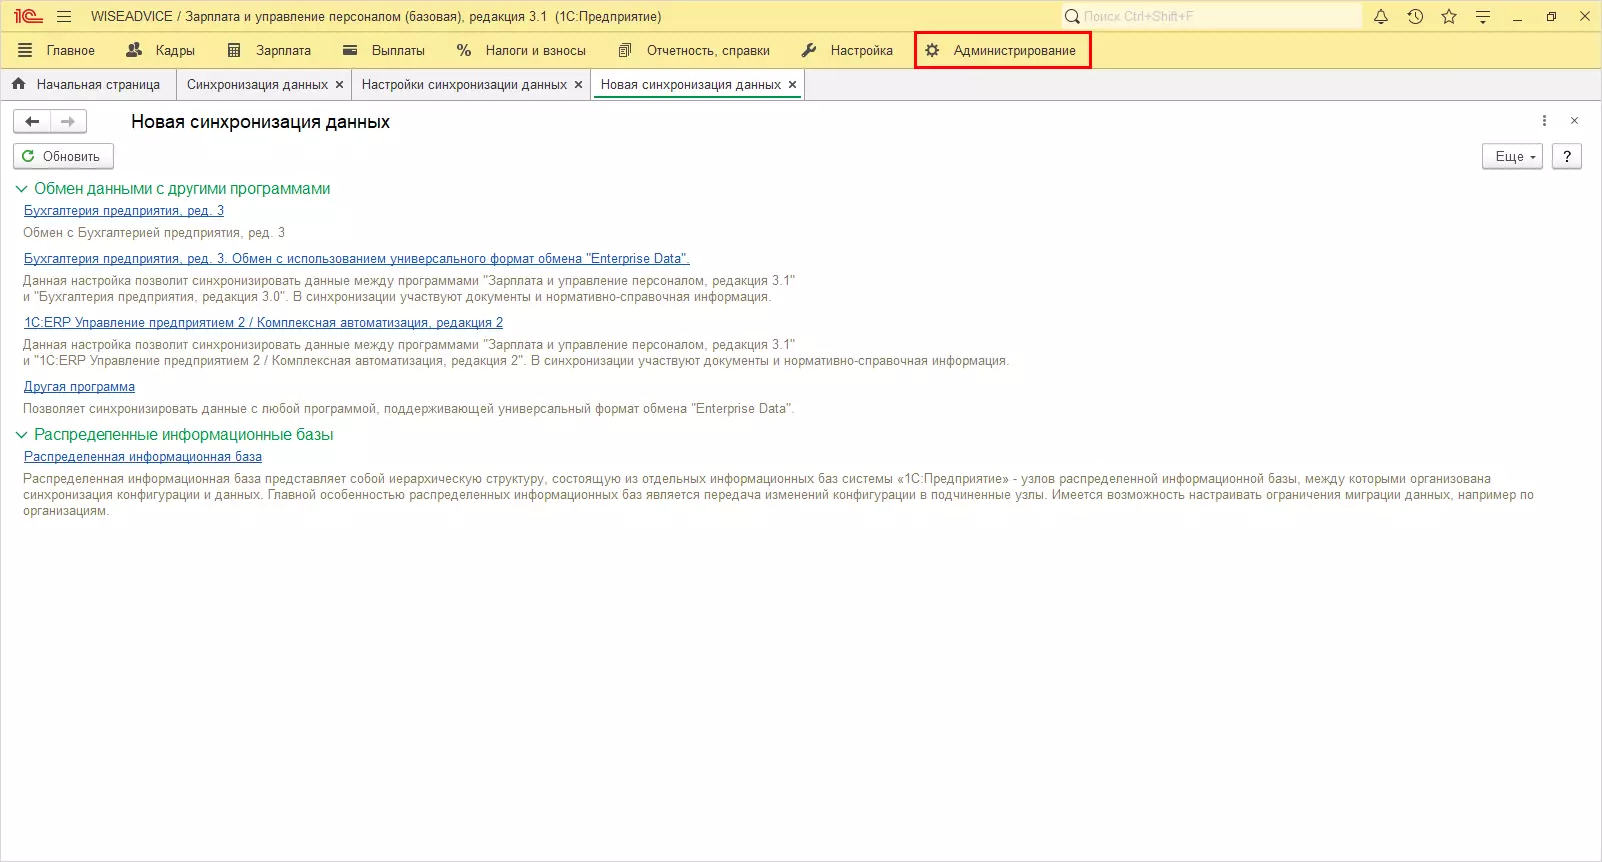
Task: Open the Бухгалтерия предприятия, ред. 3 link
Action: pos(124,211)
